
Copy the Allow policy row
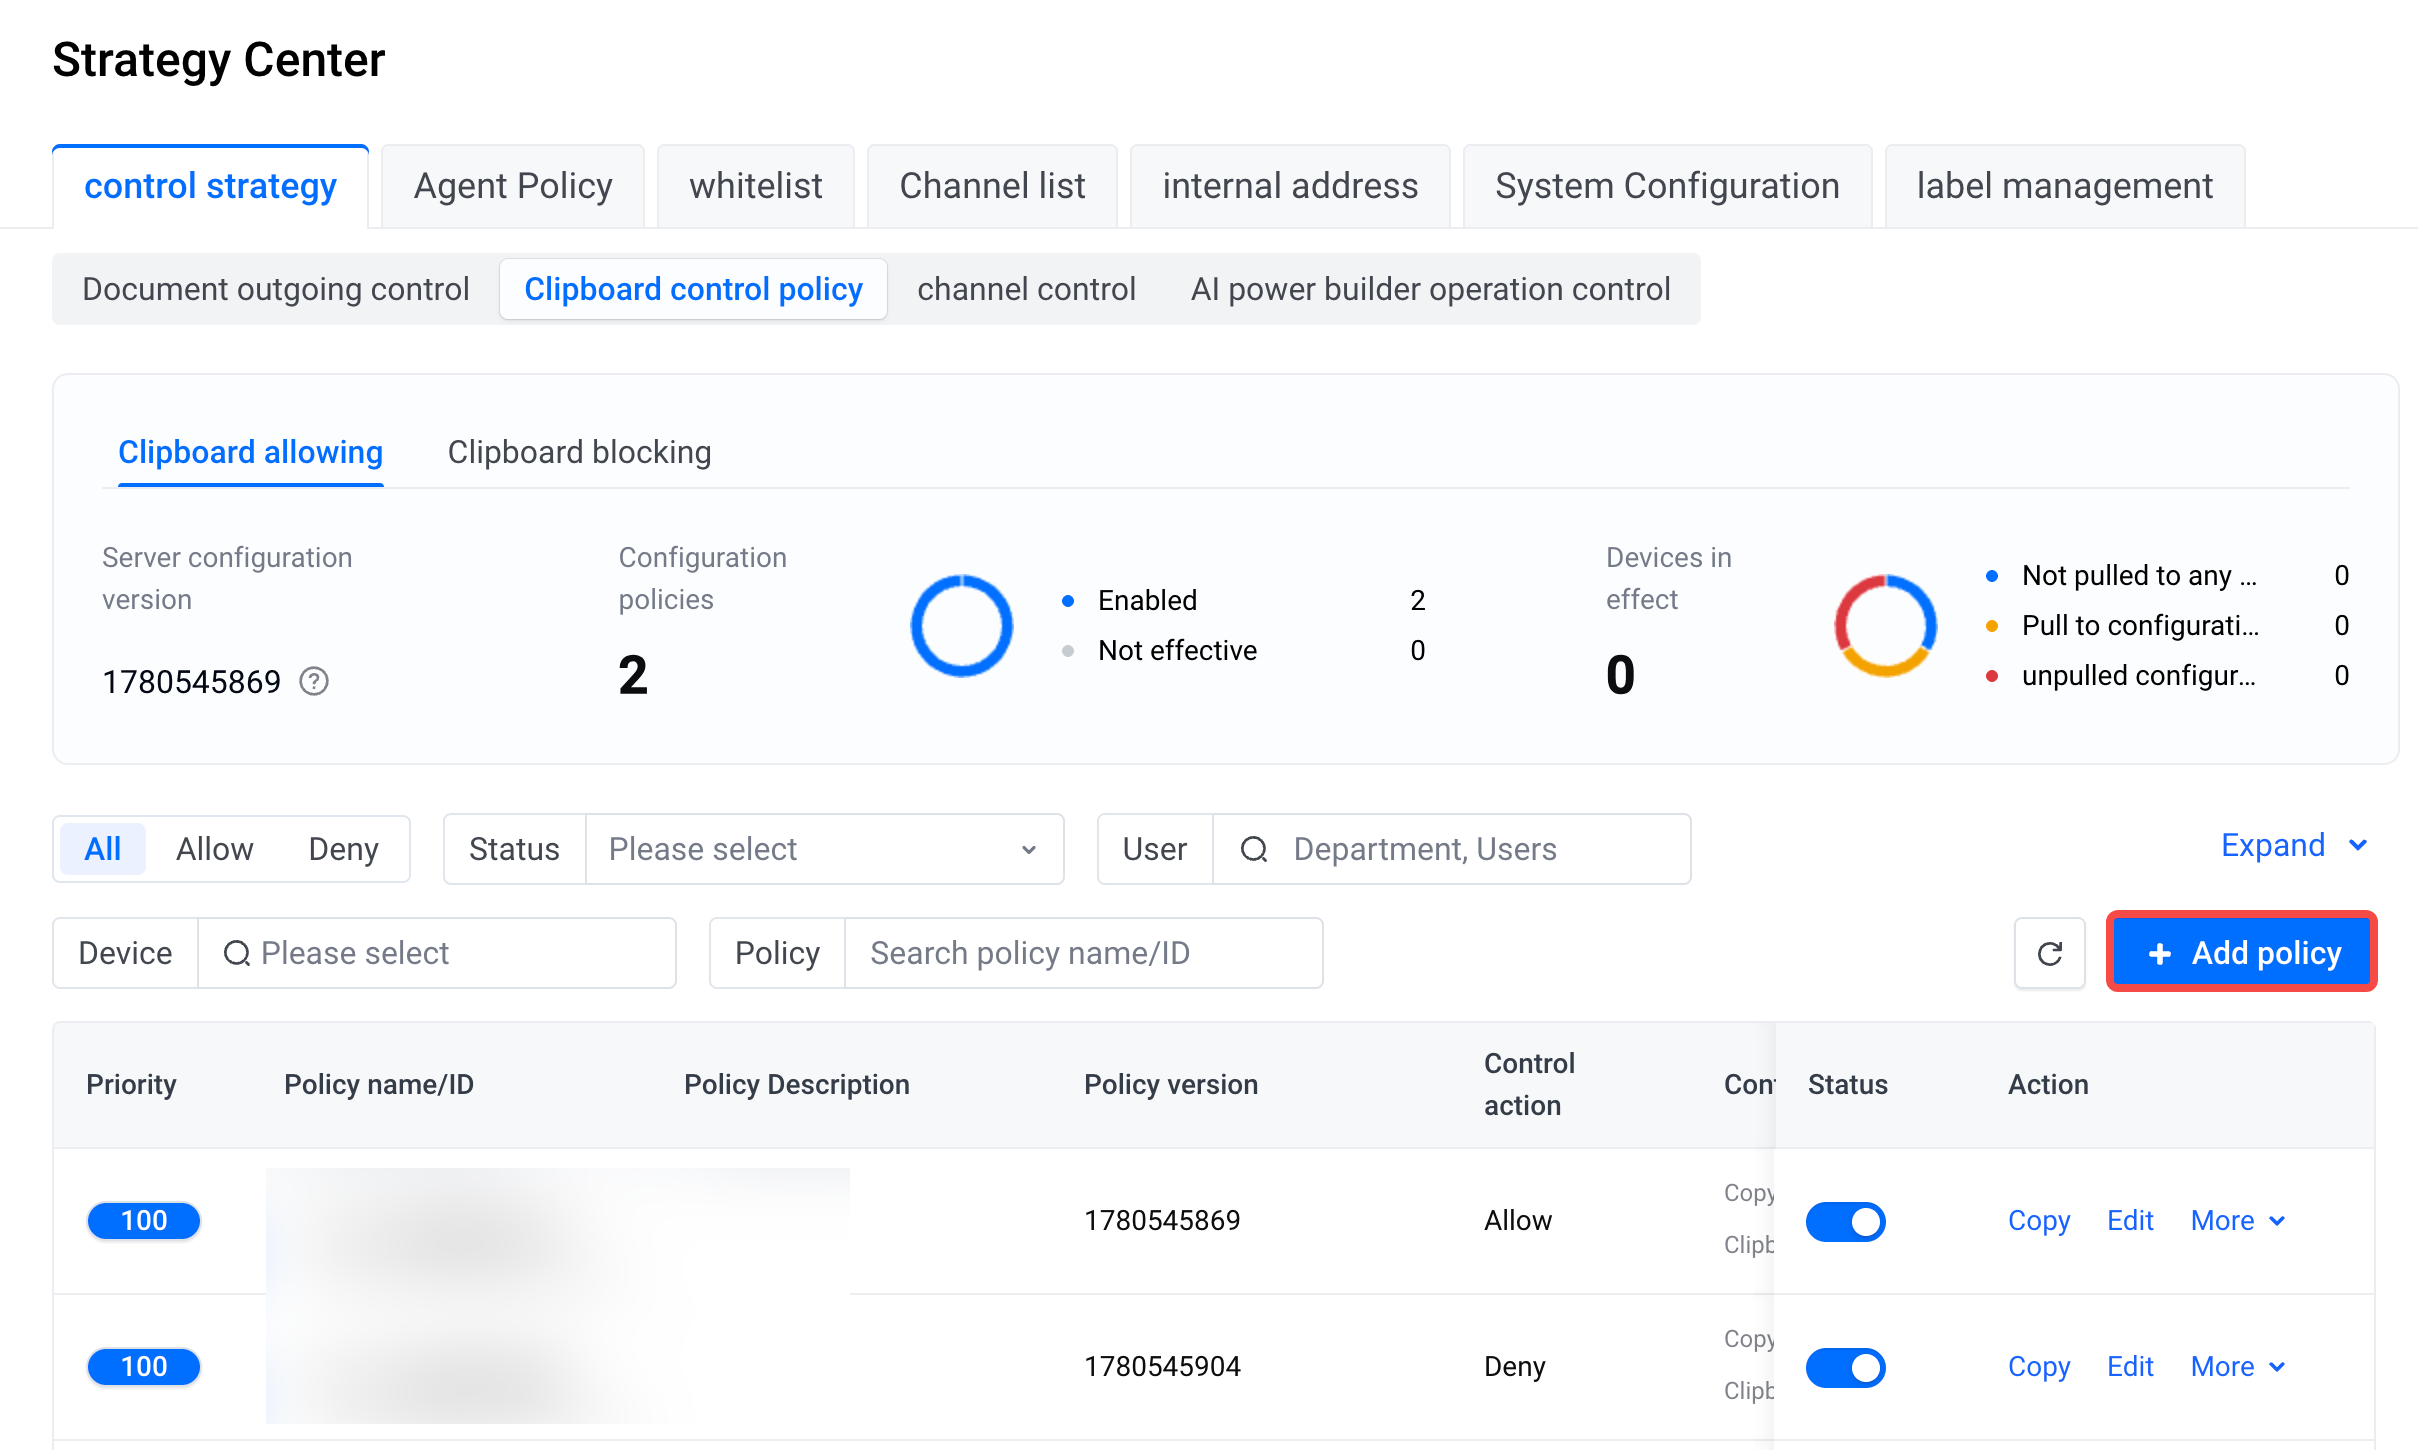[x=2039, y=1221]
